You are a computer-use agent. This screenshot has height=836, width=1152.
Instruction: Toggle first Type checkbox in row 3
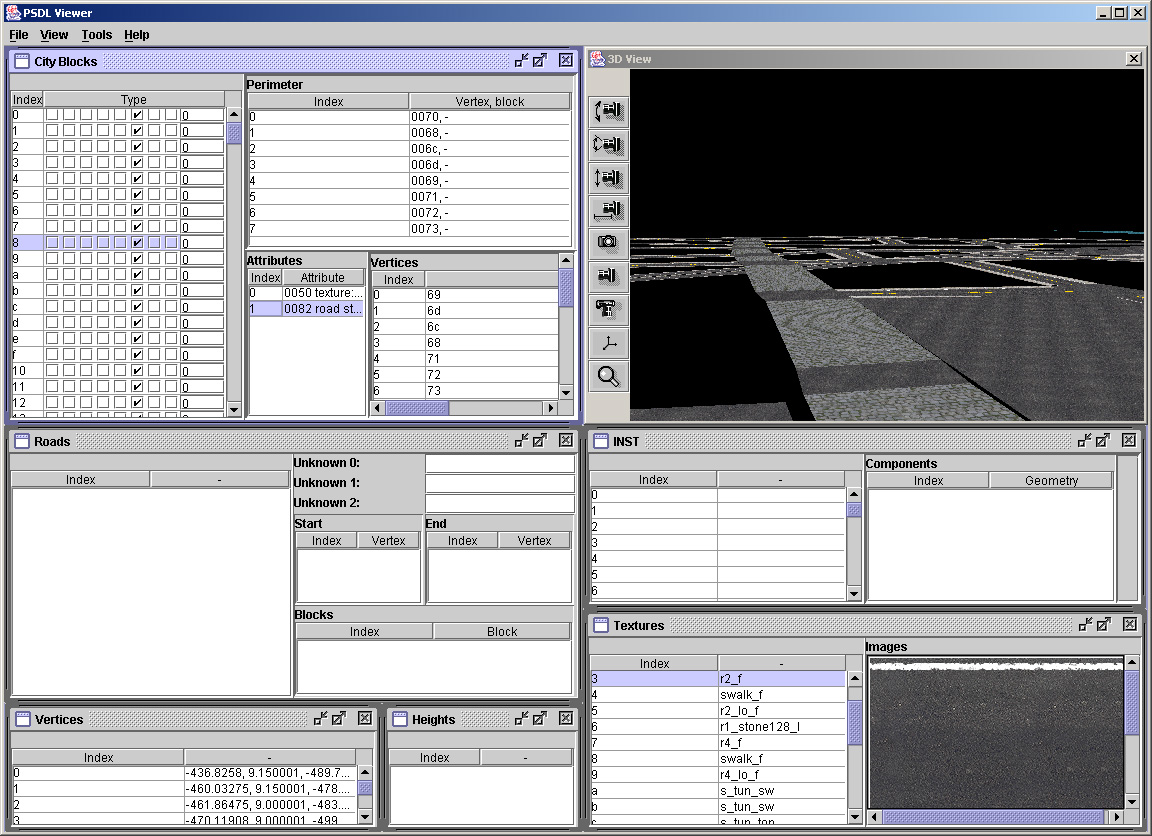pos(51,163)
